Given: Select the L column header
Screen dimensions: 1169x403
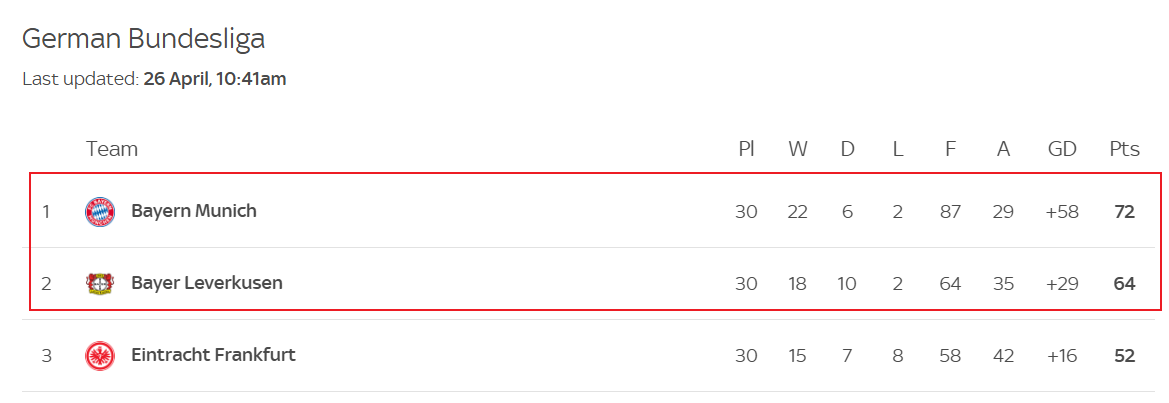Looking at the screenshot, I should (x=898, y=149).
